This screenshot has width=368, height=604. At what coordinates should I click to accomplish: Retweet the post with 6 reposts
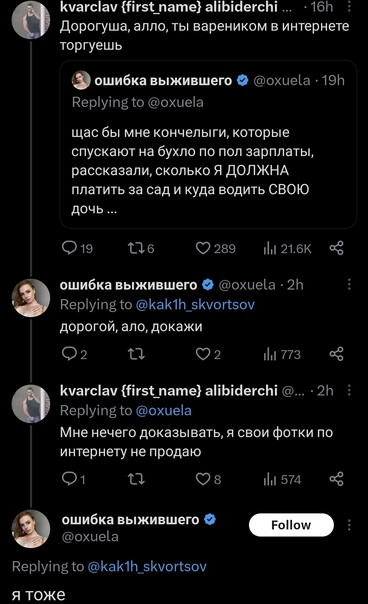coord(141,248)
